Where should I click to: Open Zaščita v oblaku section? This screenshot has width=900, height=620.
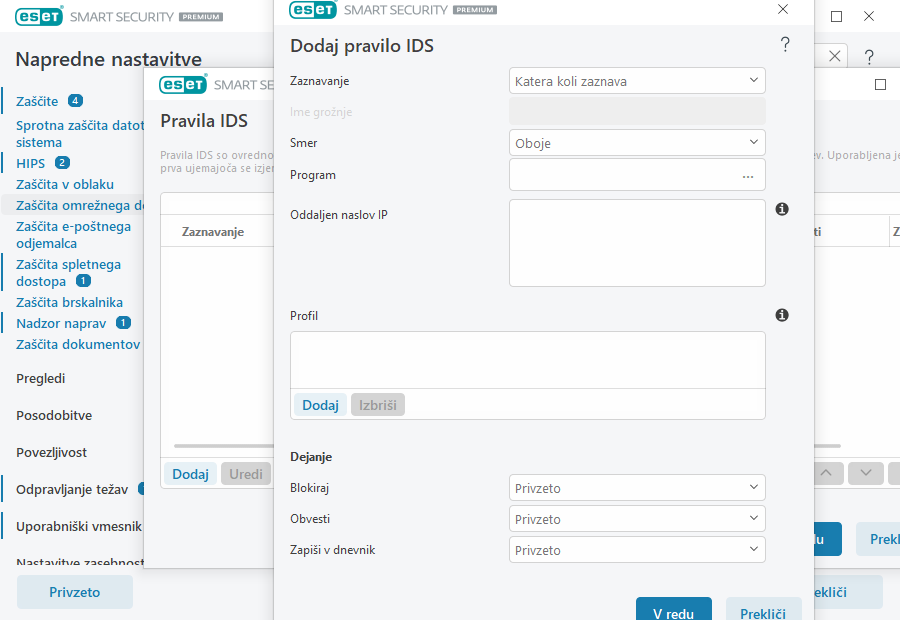coord(65,184)
